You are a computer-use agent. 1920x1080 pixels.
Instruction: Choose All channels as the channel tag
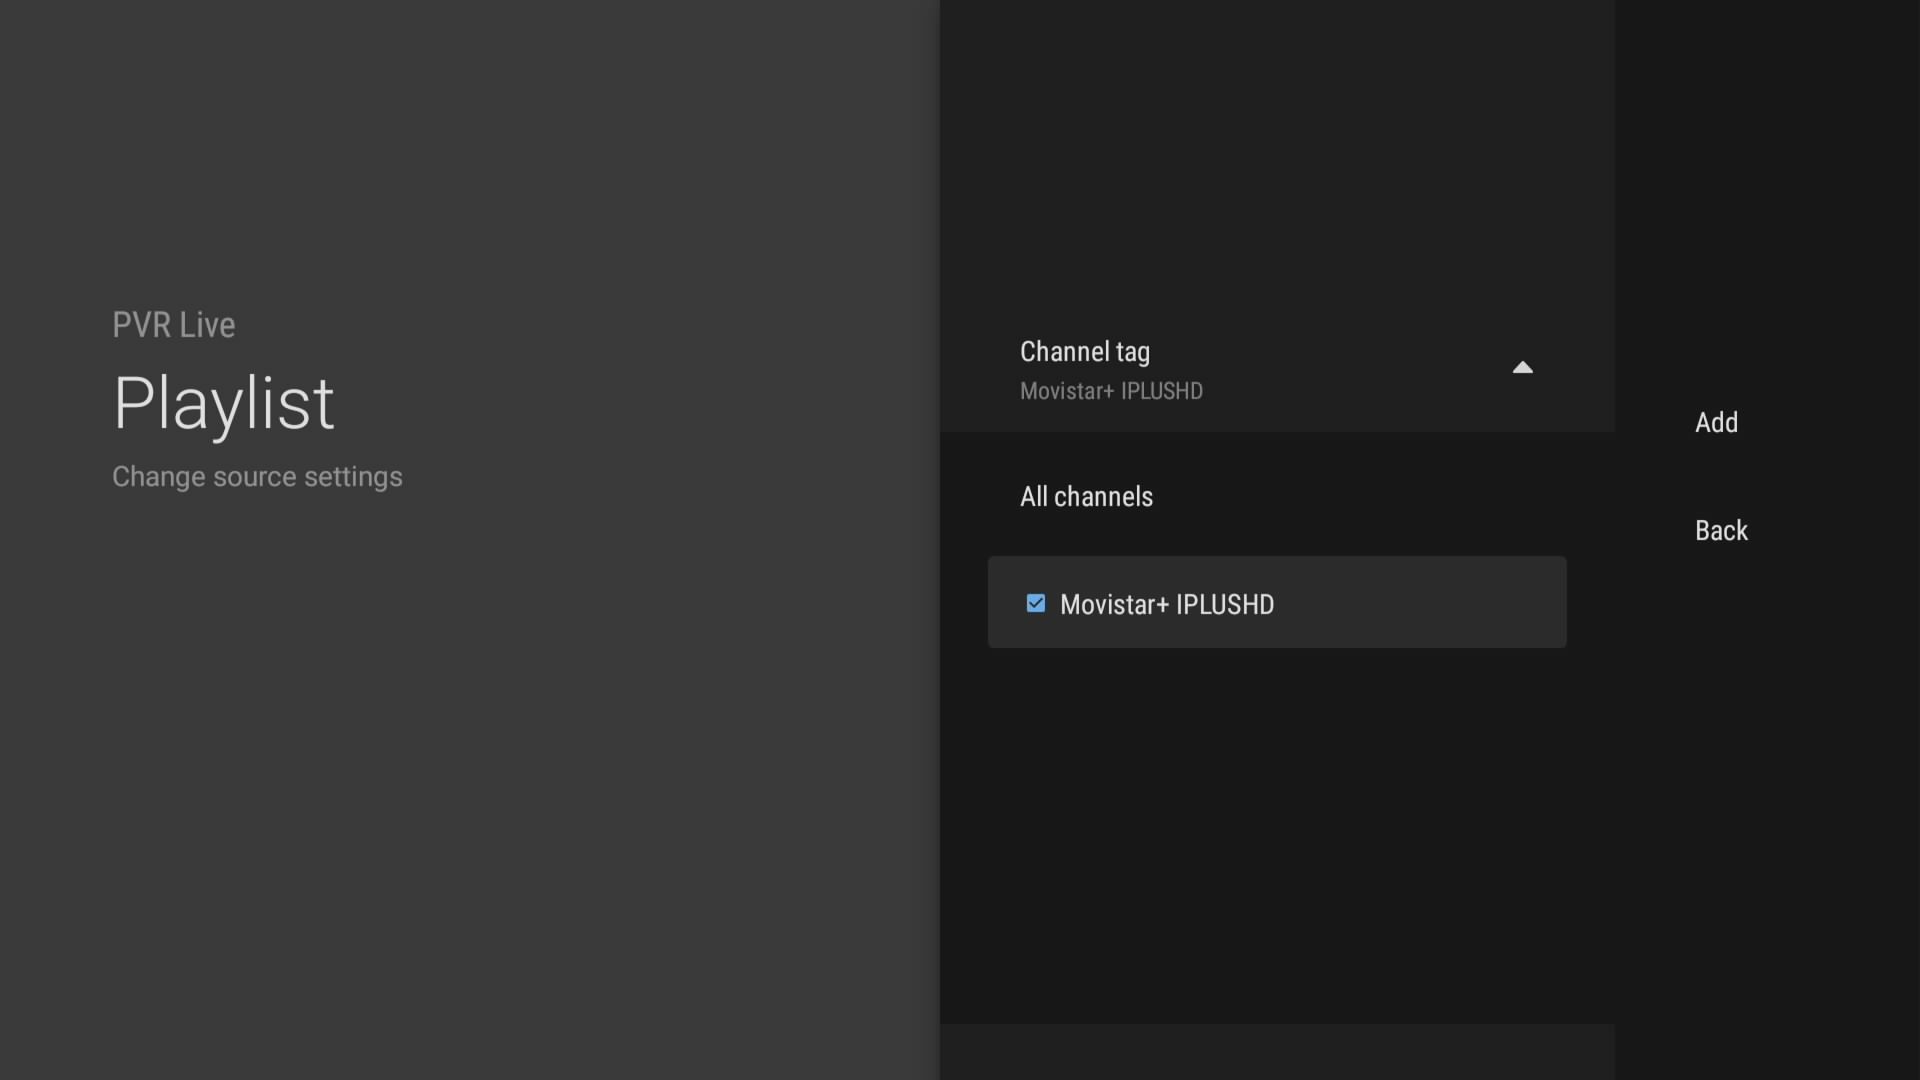[x=1086, y=497]
